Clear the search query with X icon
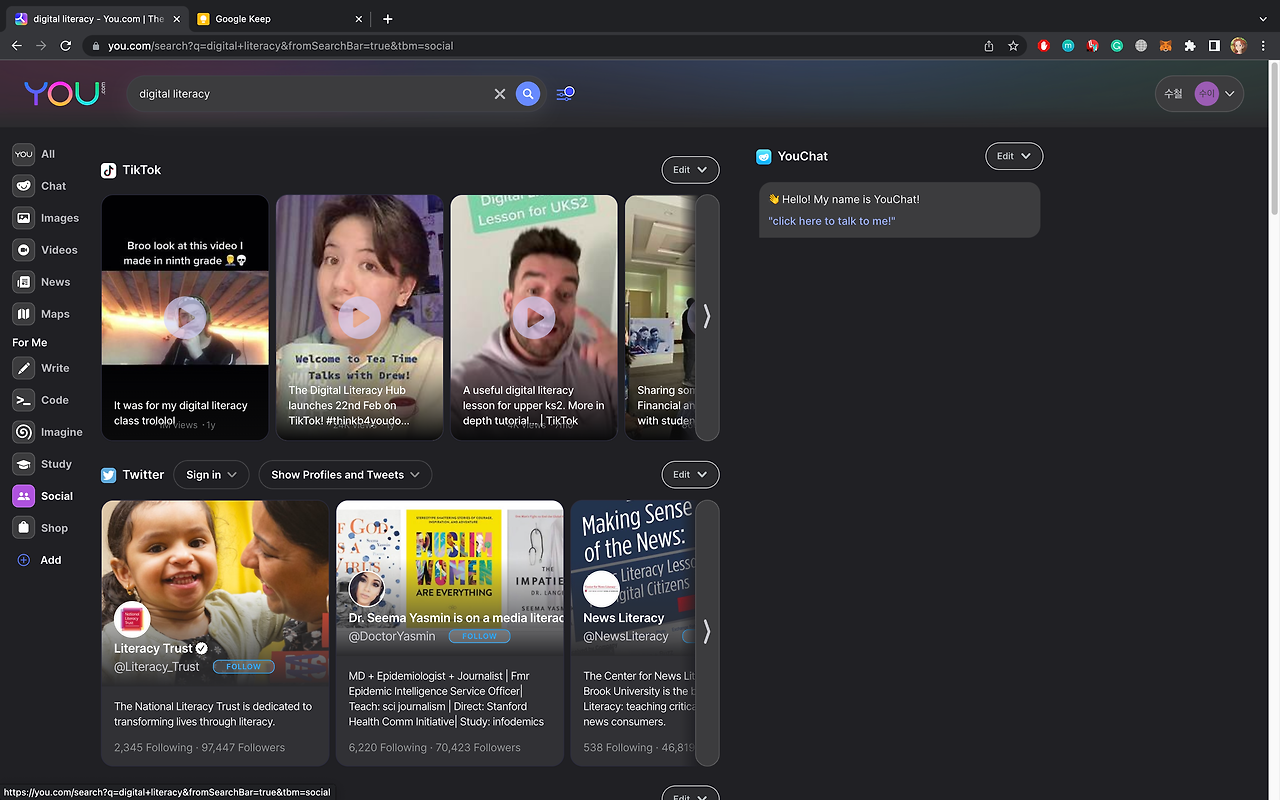1280x800 pixels. tap(500, 94)
